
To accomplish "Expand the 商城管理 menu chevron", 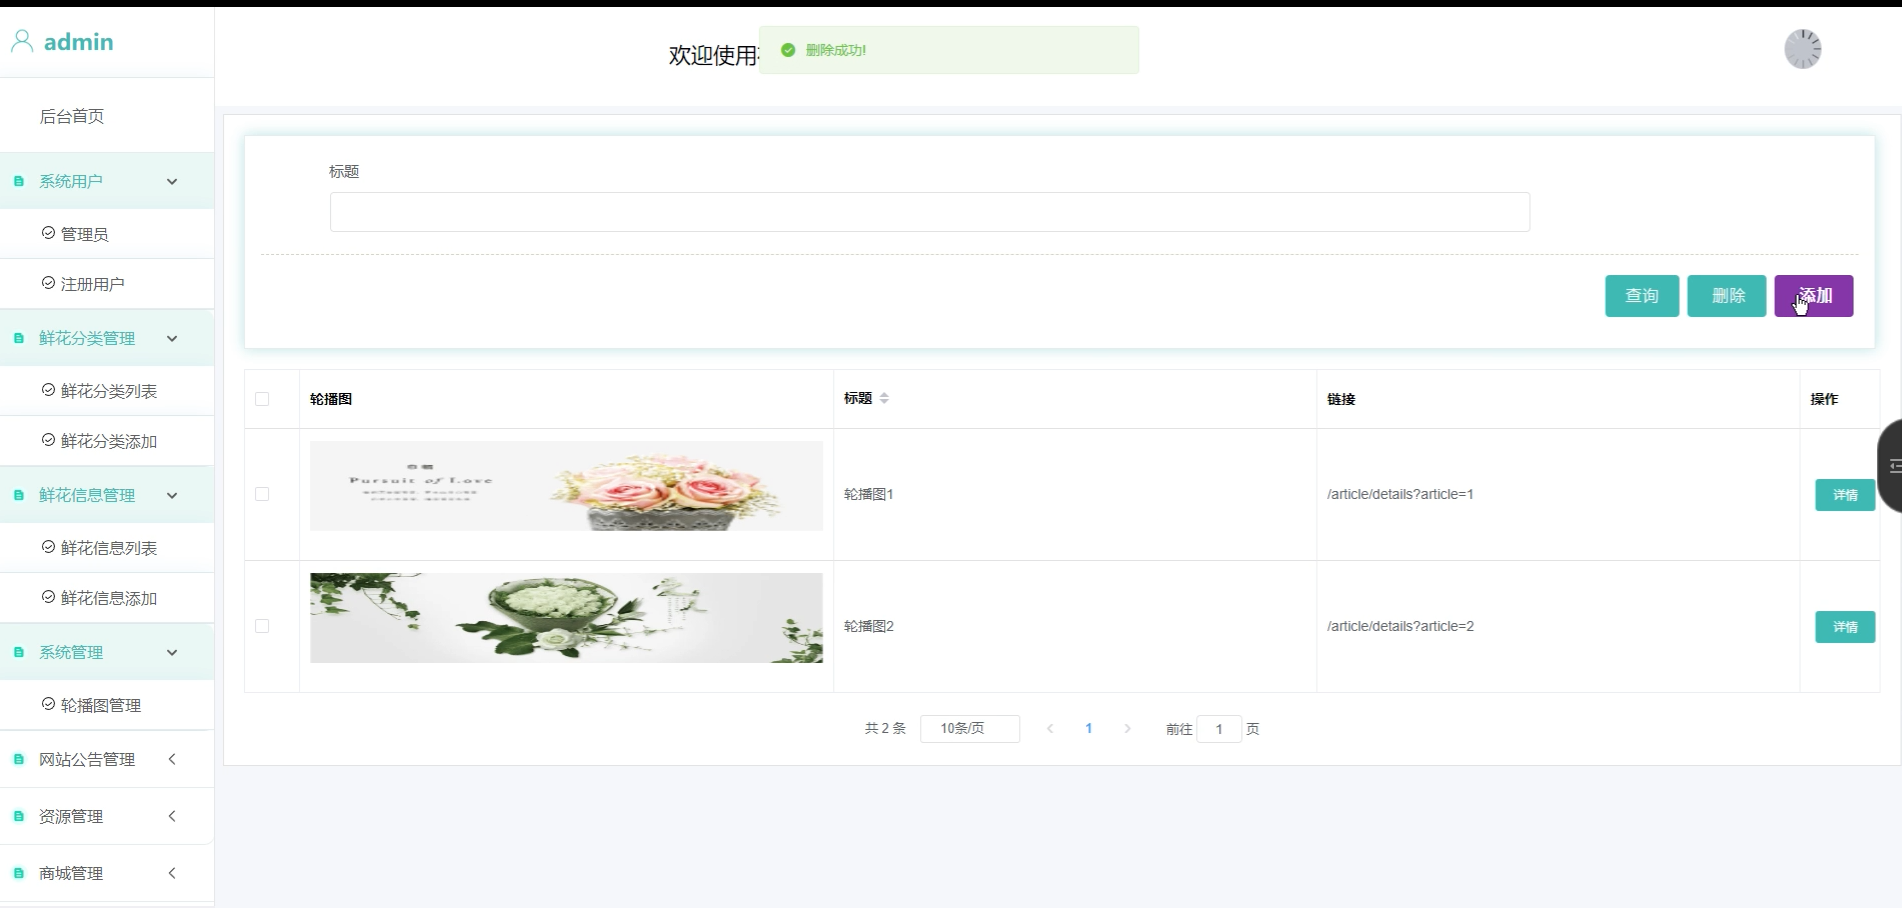I will tap(172, 873).
